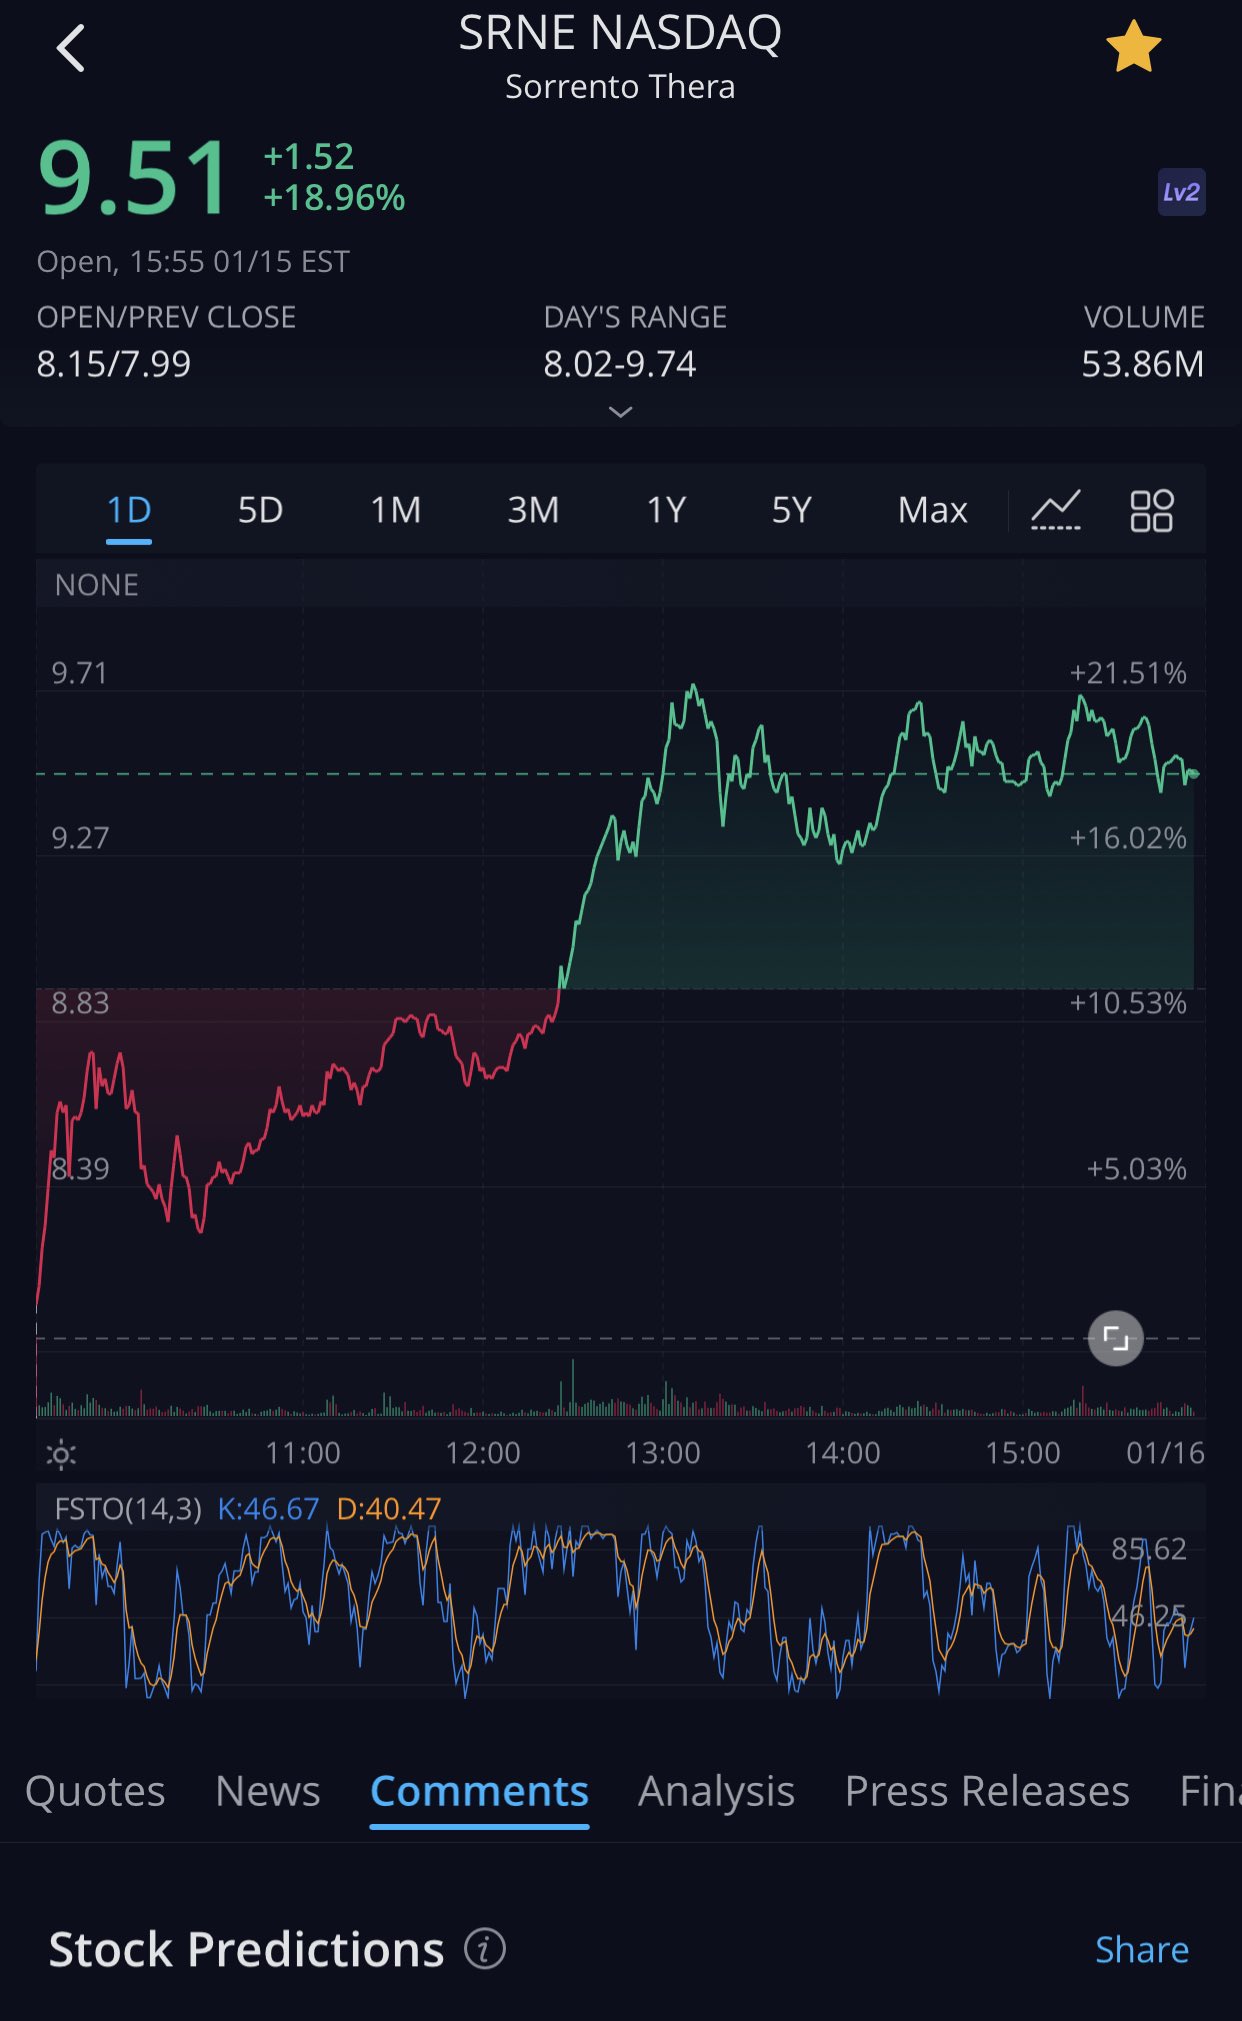The width and height of the screenshot is (1242, 2021).
Task: Select the 1D chart range
Action: pos(129,510)
